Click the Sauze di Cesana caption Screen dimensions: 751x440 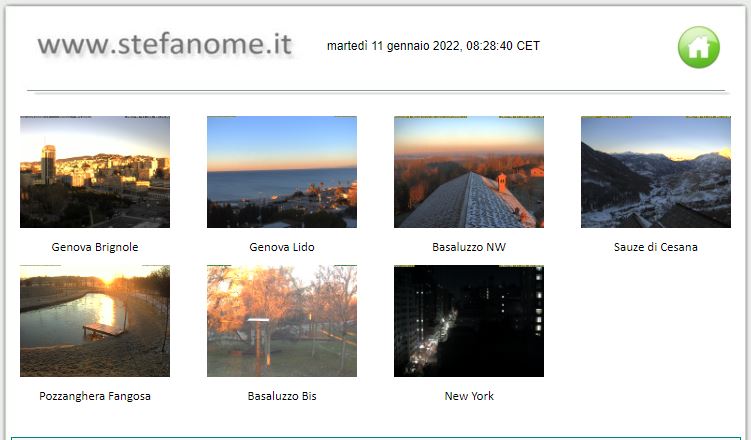[x=656, y=247]
